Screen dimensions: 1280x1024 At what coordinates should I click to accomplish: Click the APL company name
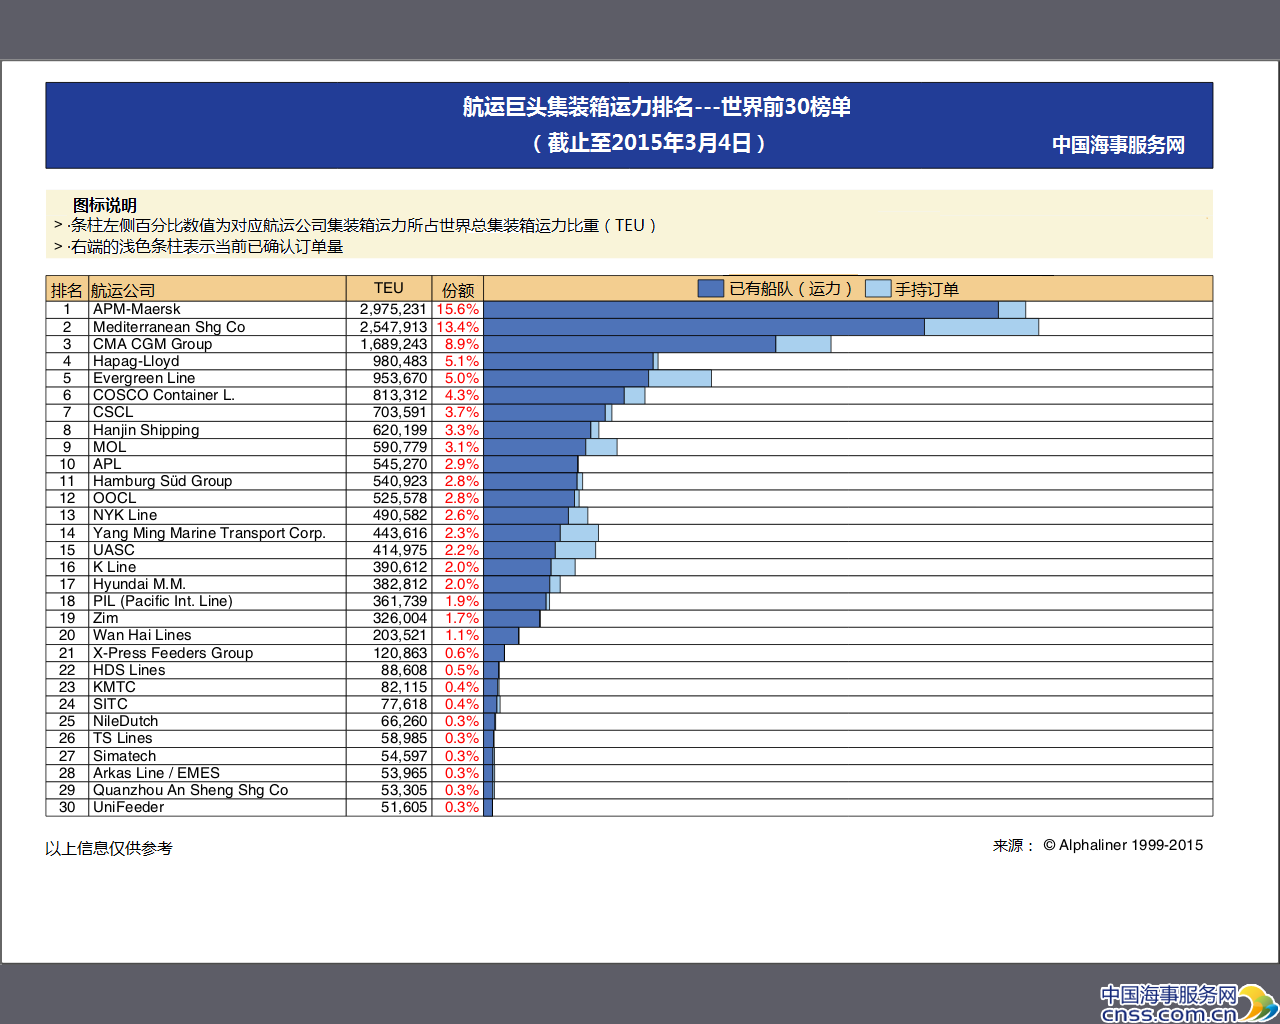coord(107,464)
